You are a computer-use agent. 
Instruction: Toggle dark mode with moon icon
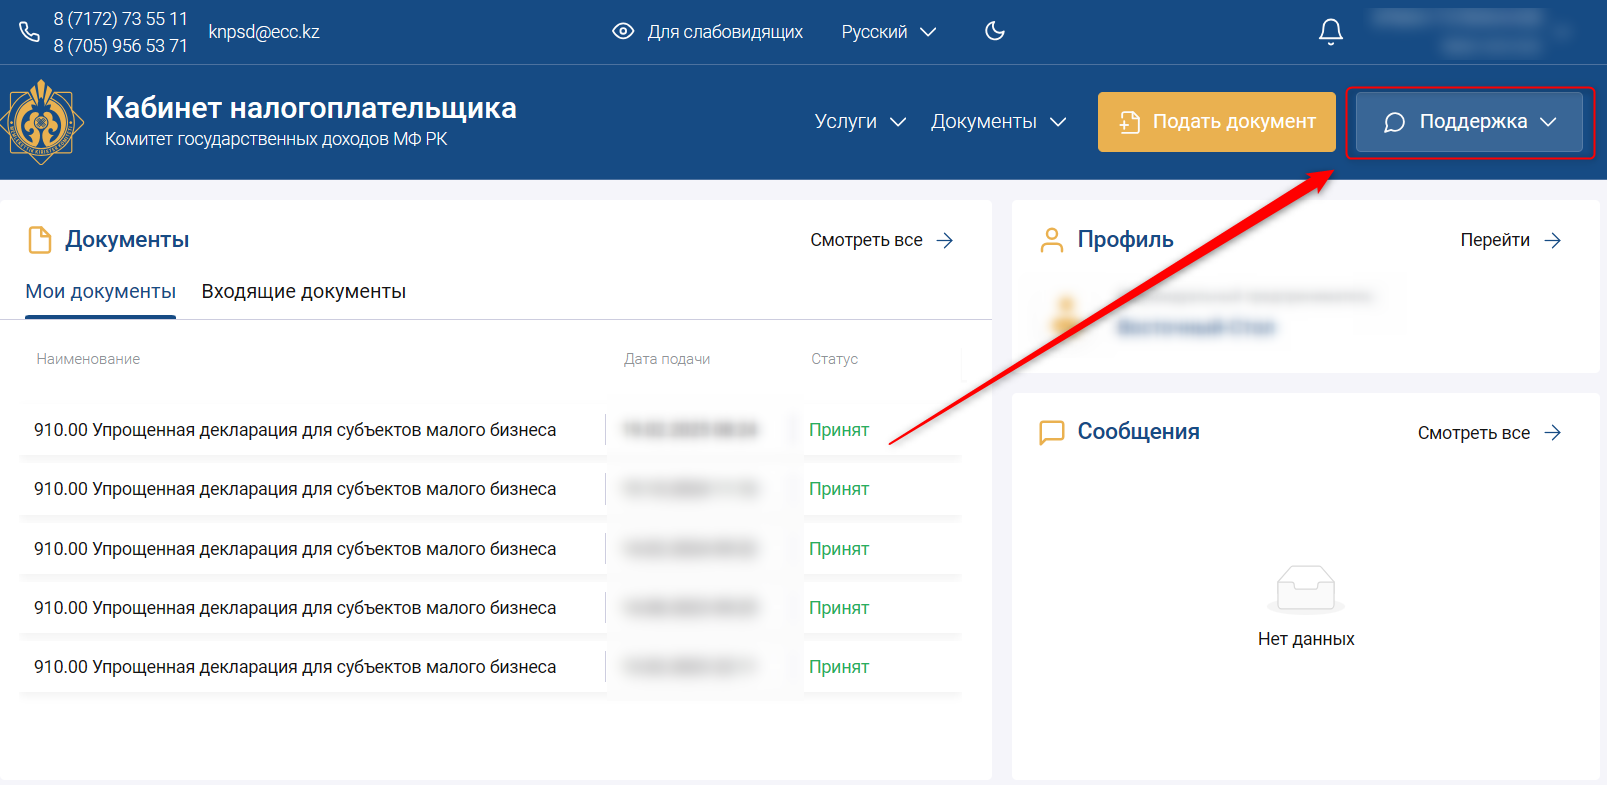(994, 31)
